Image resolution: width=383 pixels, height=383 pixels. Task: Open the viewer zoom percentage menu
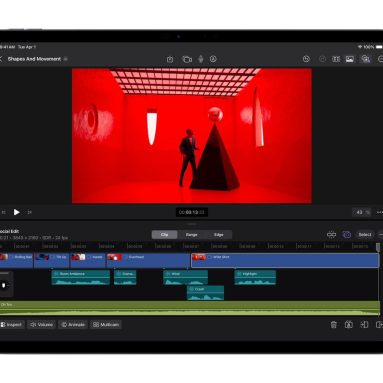click(x=362, y=212)
